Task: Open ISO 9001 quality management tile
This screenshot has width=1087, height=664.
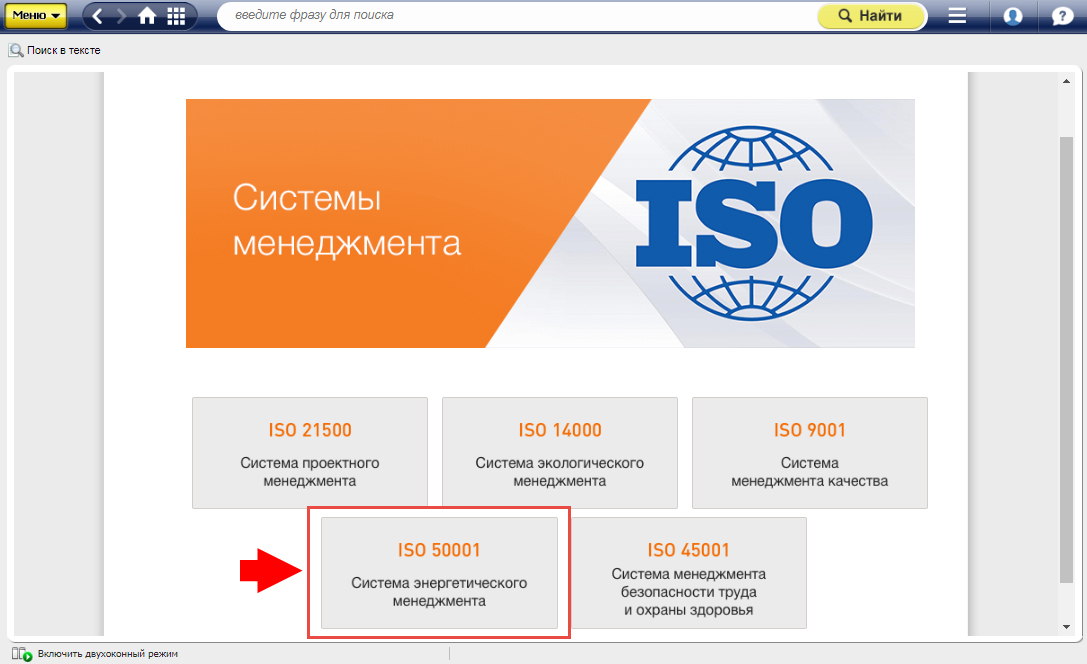Action: (810, 453)
